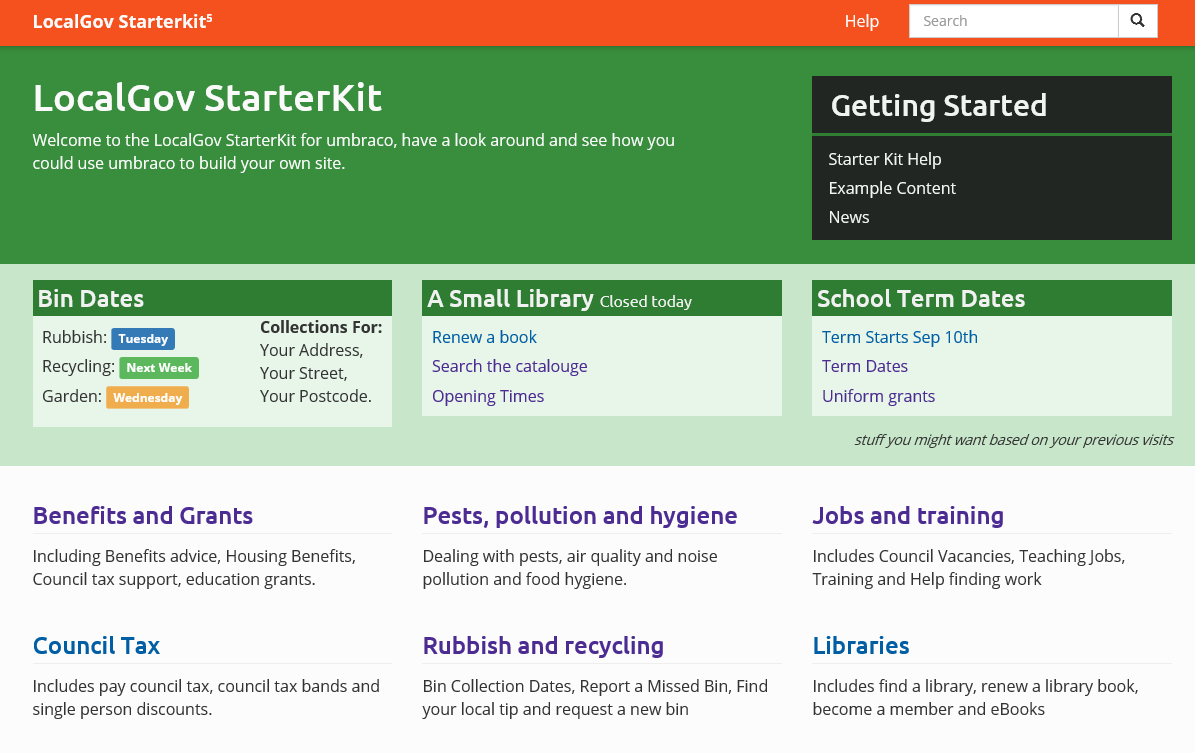Viewport: 1195px width, 753px height.
Task: View library Opening Times link
Action: pyautogui.click(x=488, y=396)
